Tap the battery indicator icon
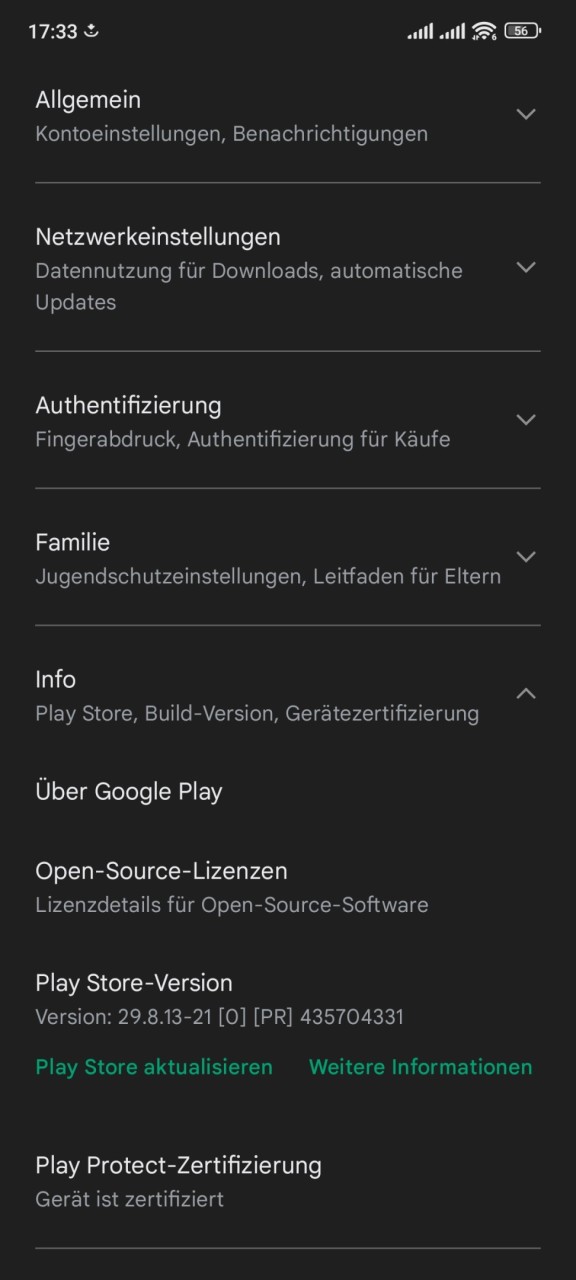The height and width of the screenshot is (1280, 576). click(522, 31)
